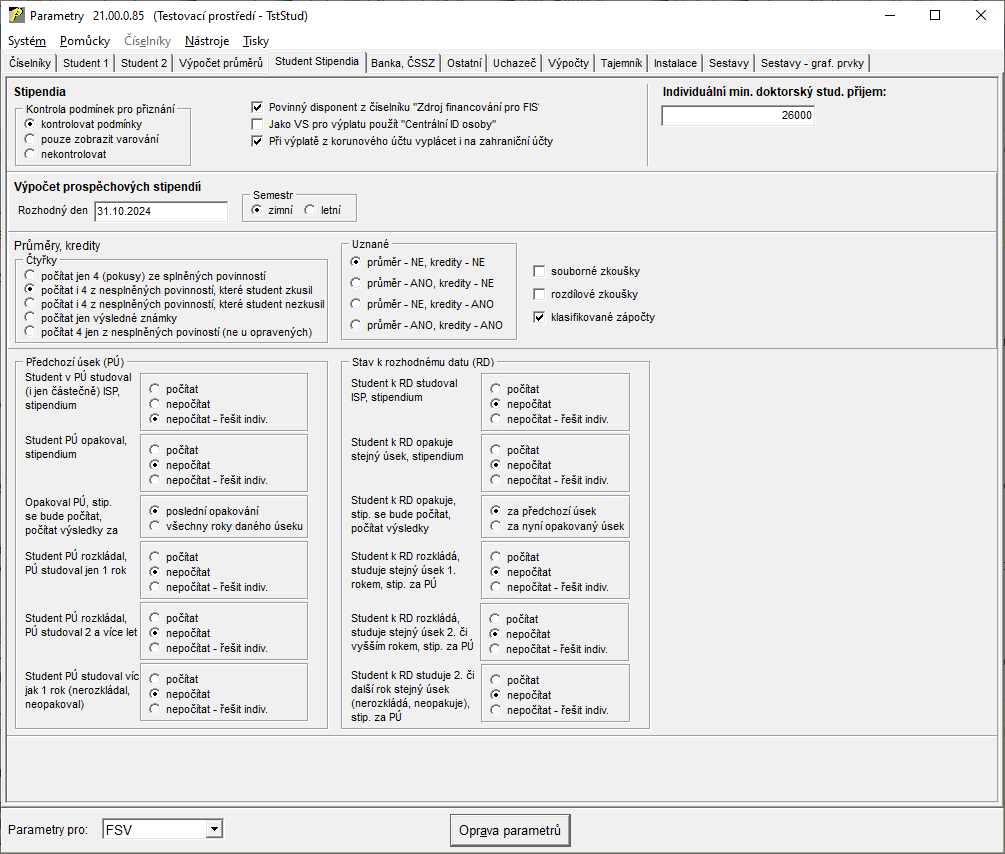Switch to the Výpočet průměrů tab

(221, 63)
